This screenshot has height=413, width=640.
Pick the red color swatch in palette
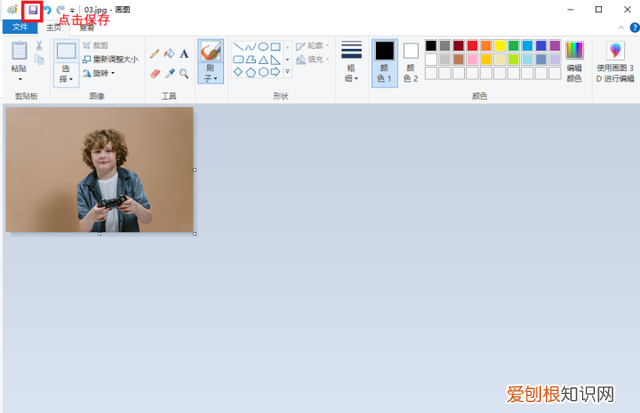coord(472,45)
